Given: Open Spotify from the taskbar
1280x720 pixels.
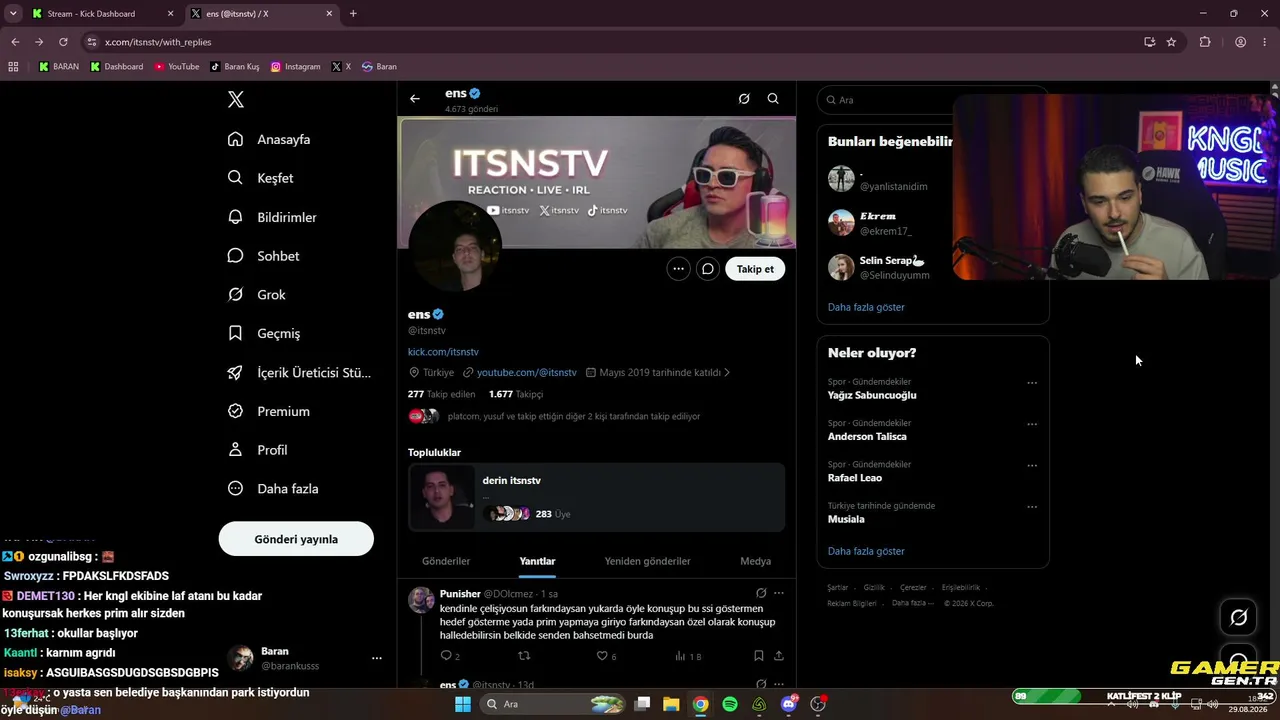Looking at the screenshot, I should [x=730, y=704].
